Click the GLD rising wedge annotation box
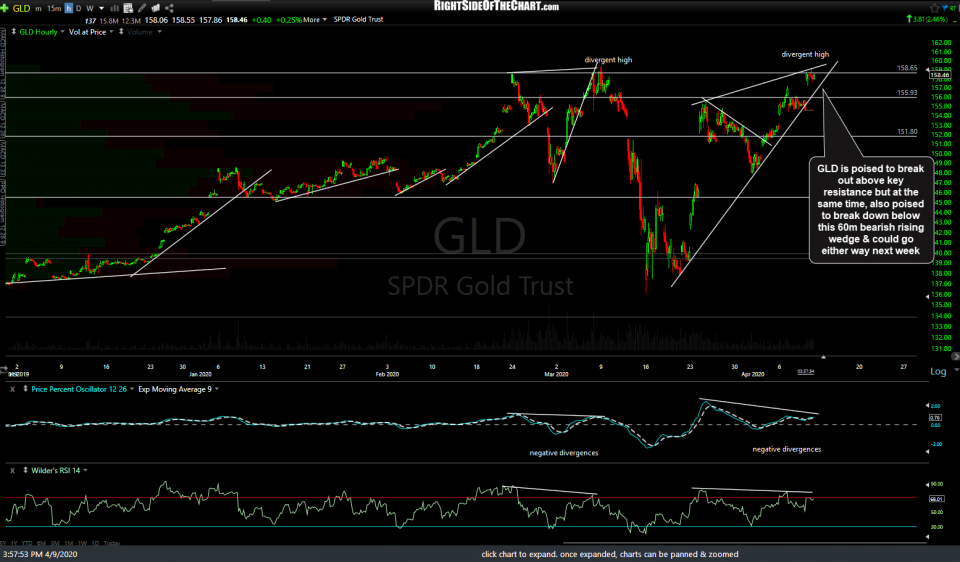This screenshot has width=960, height=562. [x=871, y=210]
